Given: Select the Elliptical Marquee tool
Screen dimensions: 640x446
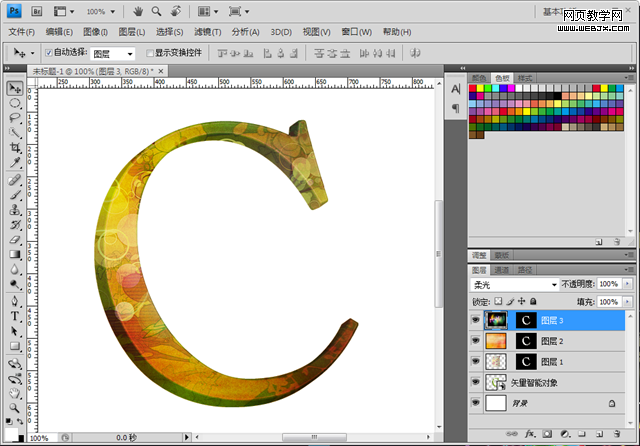Looking at the screenshot, I should coord(15,103).
